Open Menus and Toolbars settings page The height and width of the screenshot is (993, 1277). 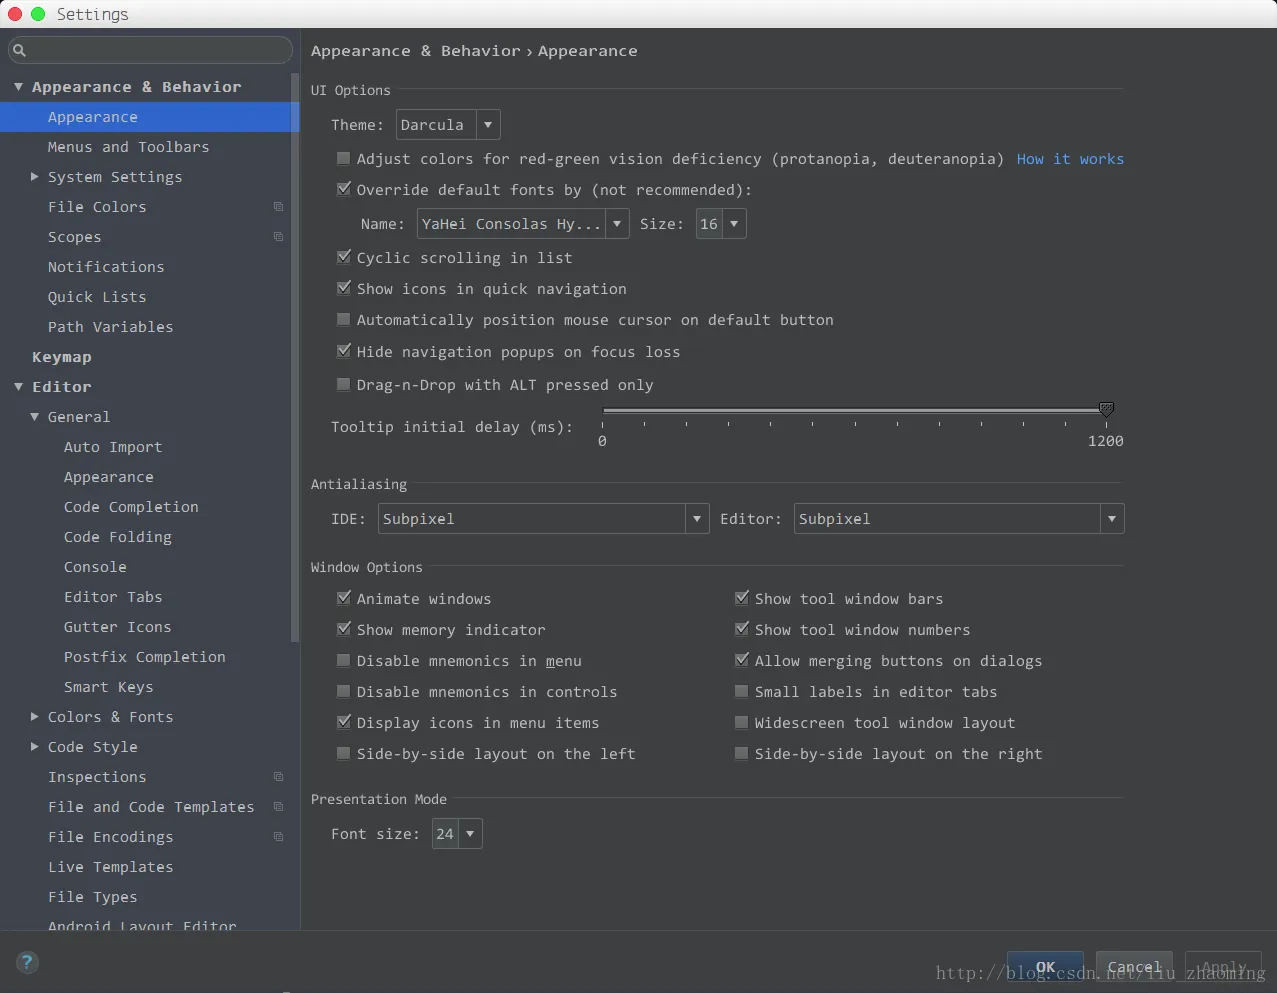pos(128,147)
